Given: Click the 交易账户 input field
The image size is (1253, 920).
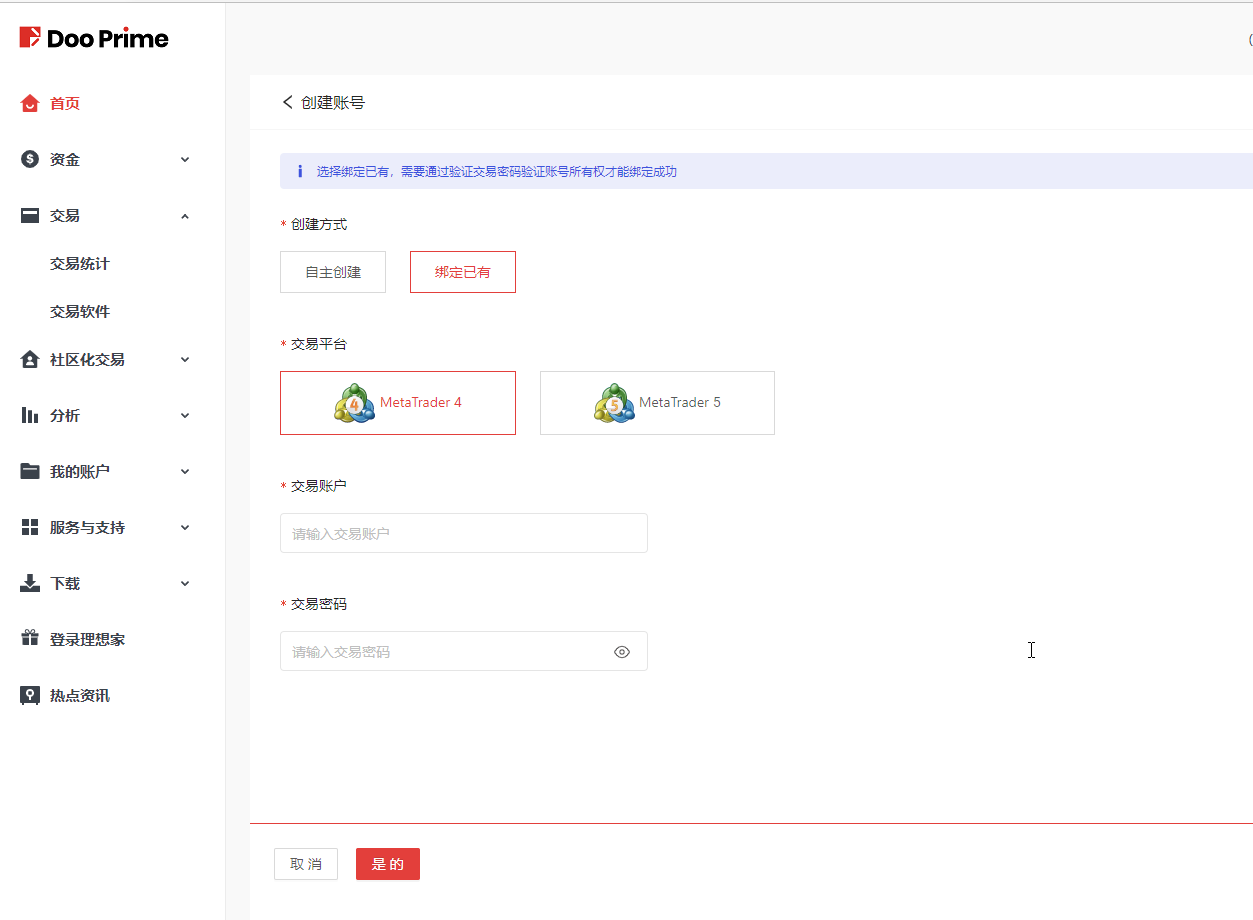Looking at the screenshot, I should [463, 533].
